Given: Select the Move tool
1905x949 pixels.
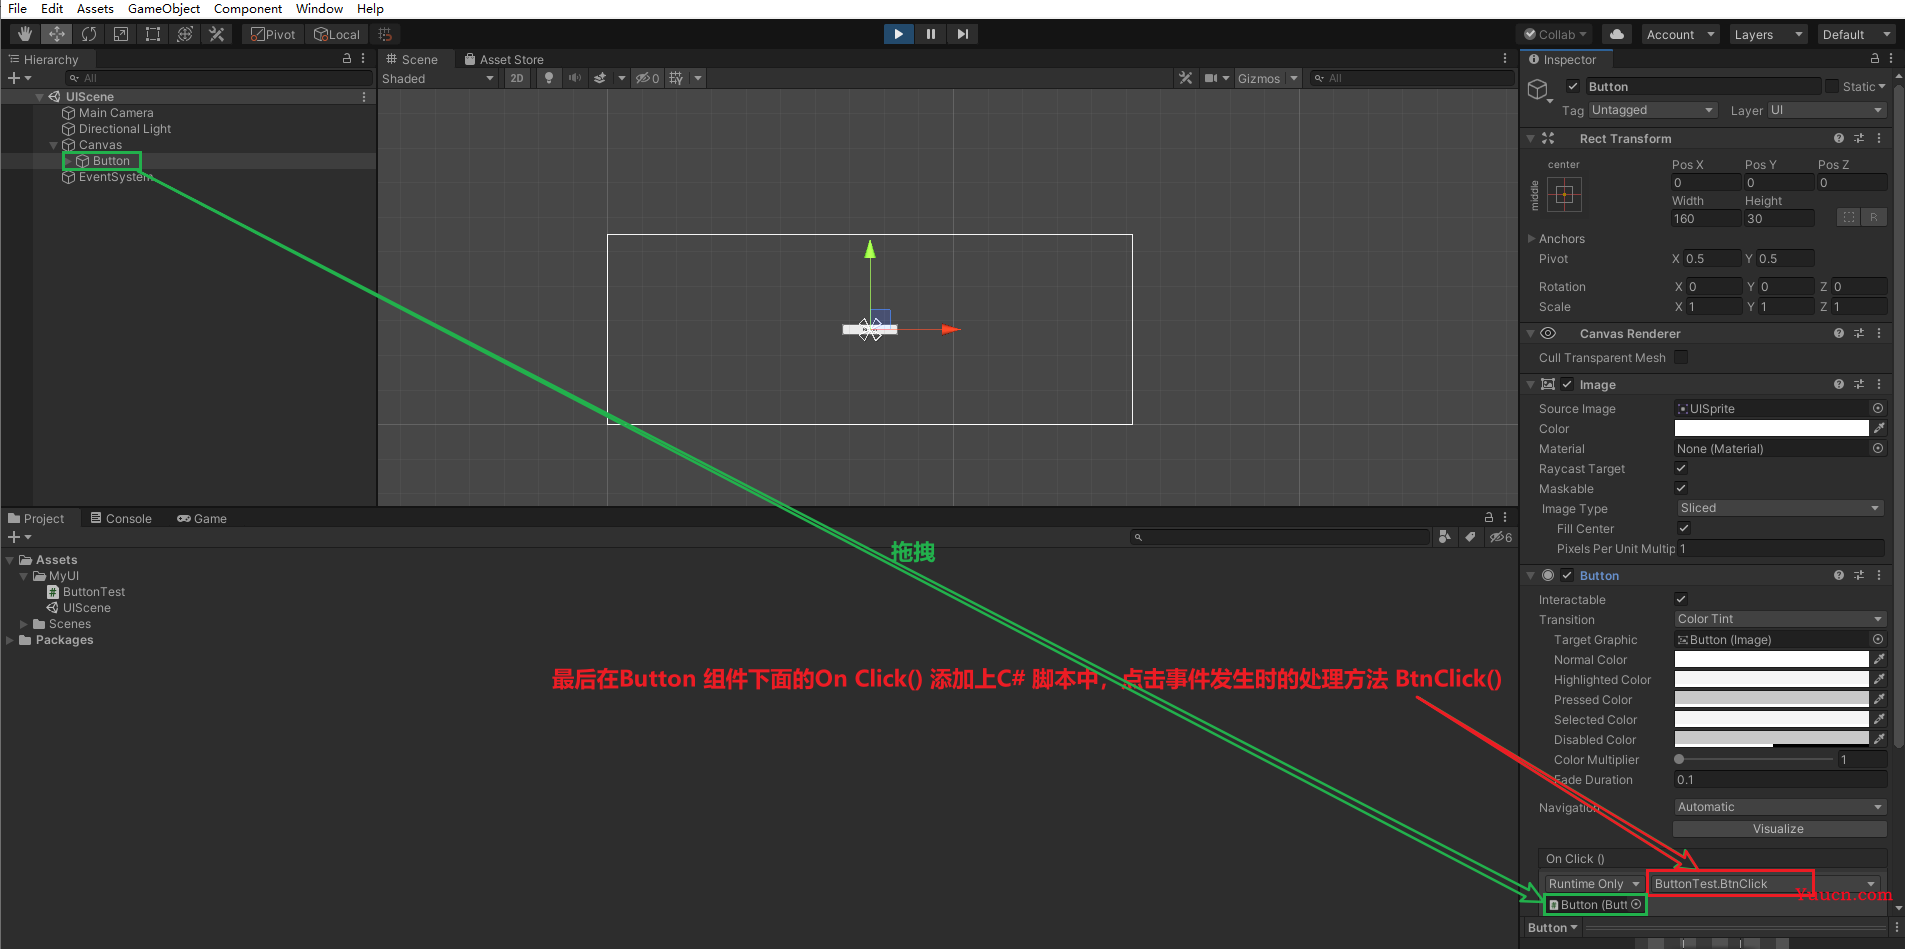Looking at the screenshot, I should tap(57, 34).
